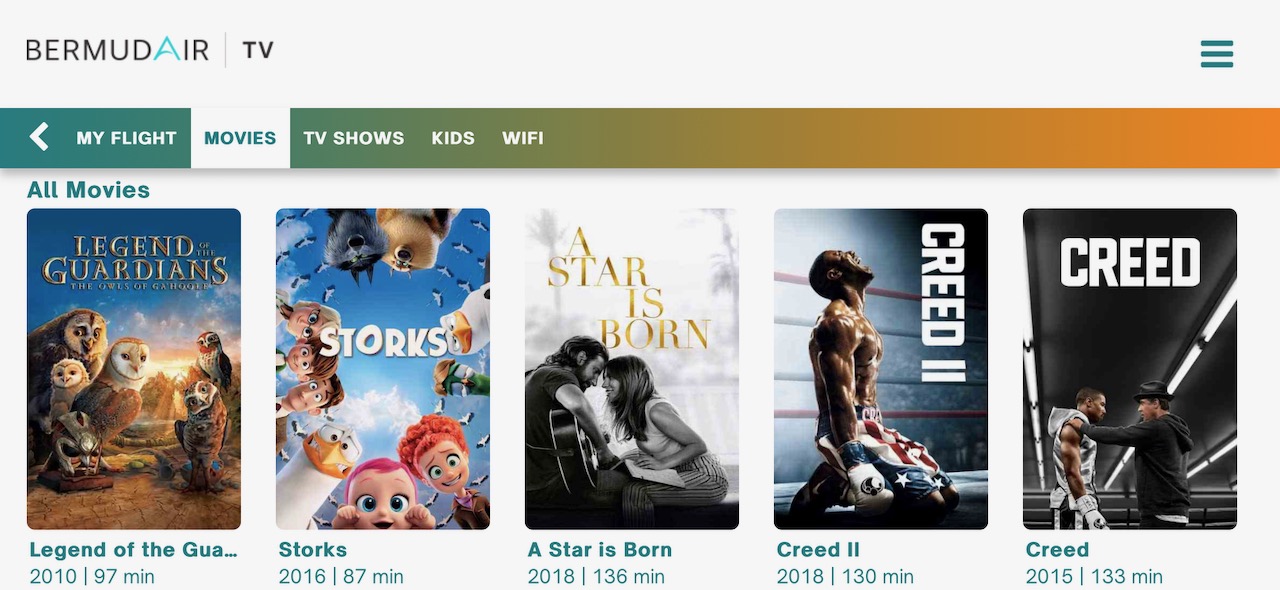The image size is (1280, 590).
Task: Switch to the TV Shows tab
Action: point(354,138)
